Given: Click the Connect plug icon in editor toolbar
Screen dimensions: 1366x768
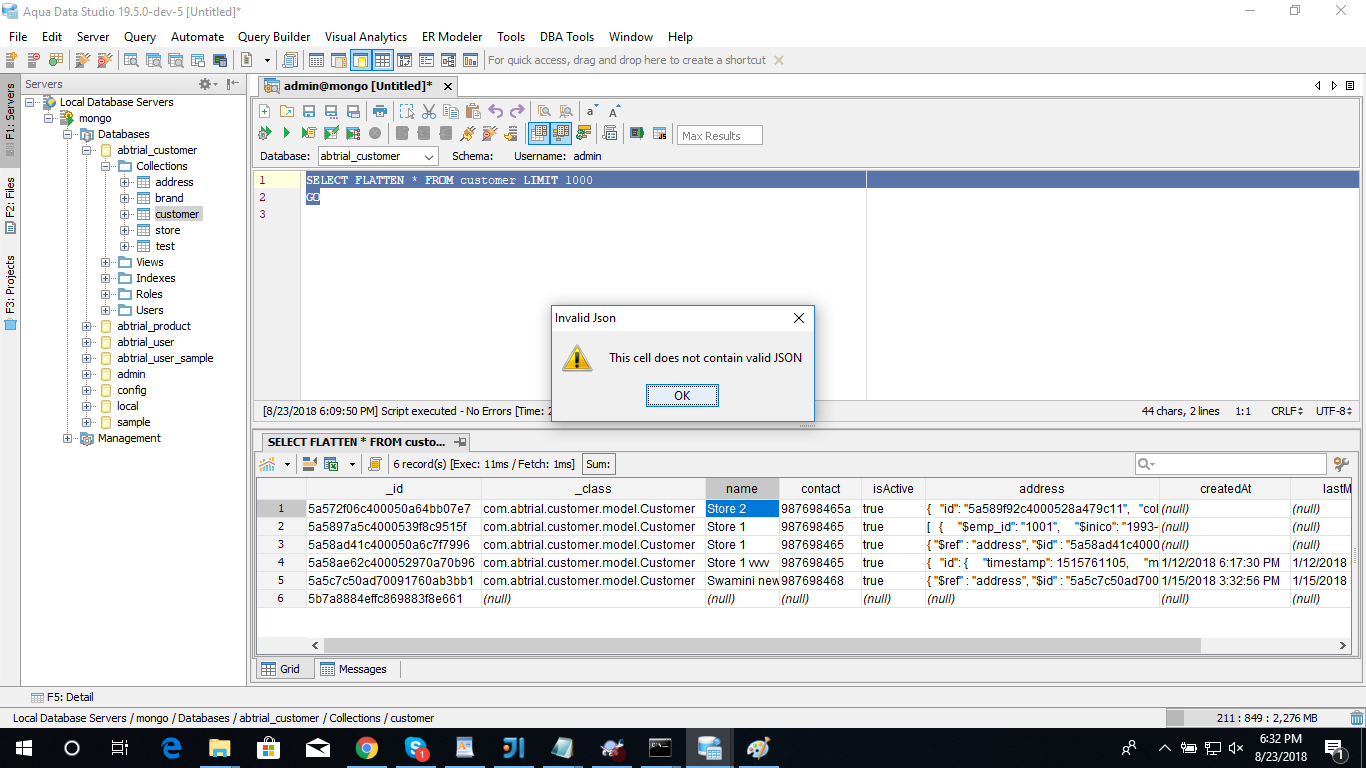Looking at the screenshot, I should click(468, 133).
